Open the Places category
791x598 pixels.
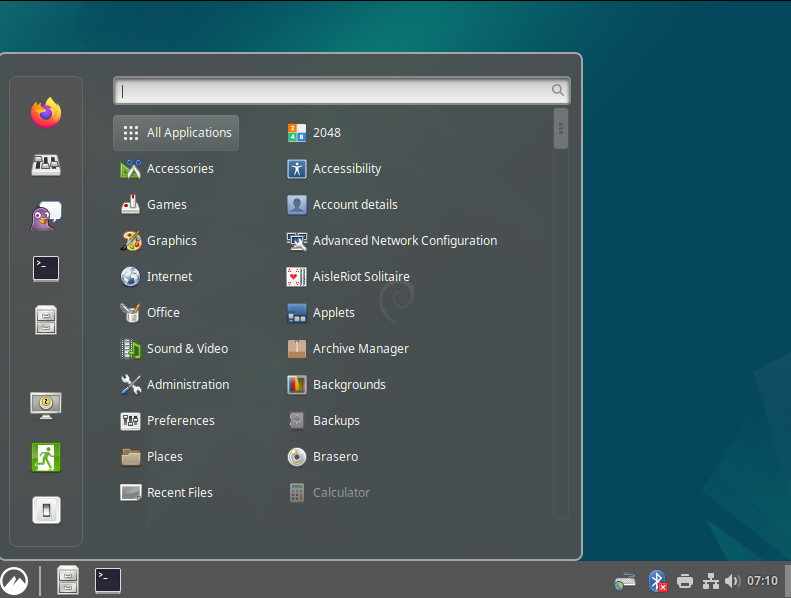click(151, 457)
